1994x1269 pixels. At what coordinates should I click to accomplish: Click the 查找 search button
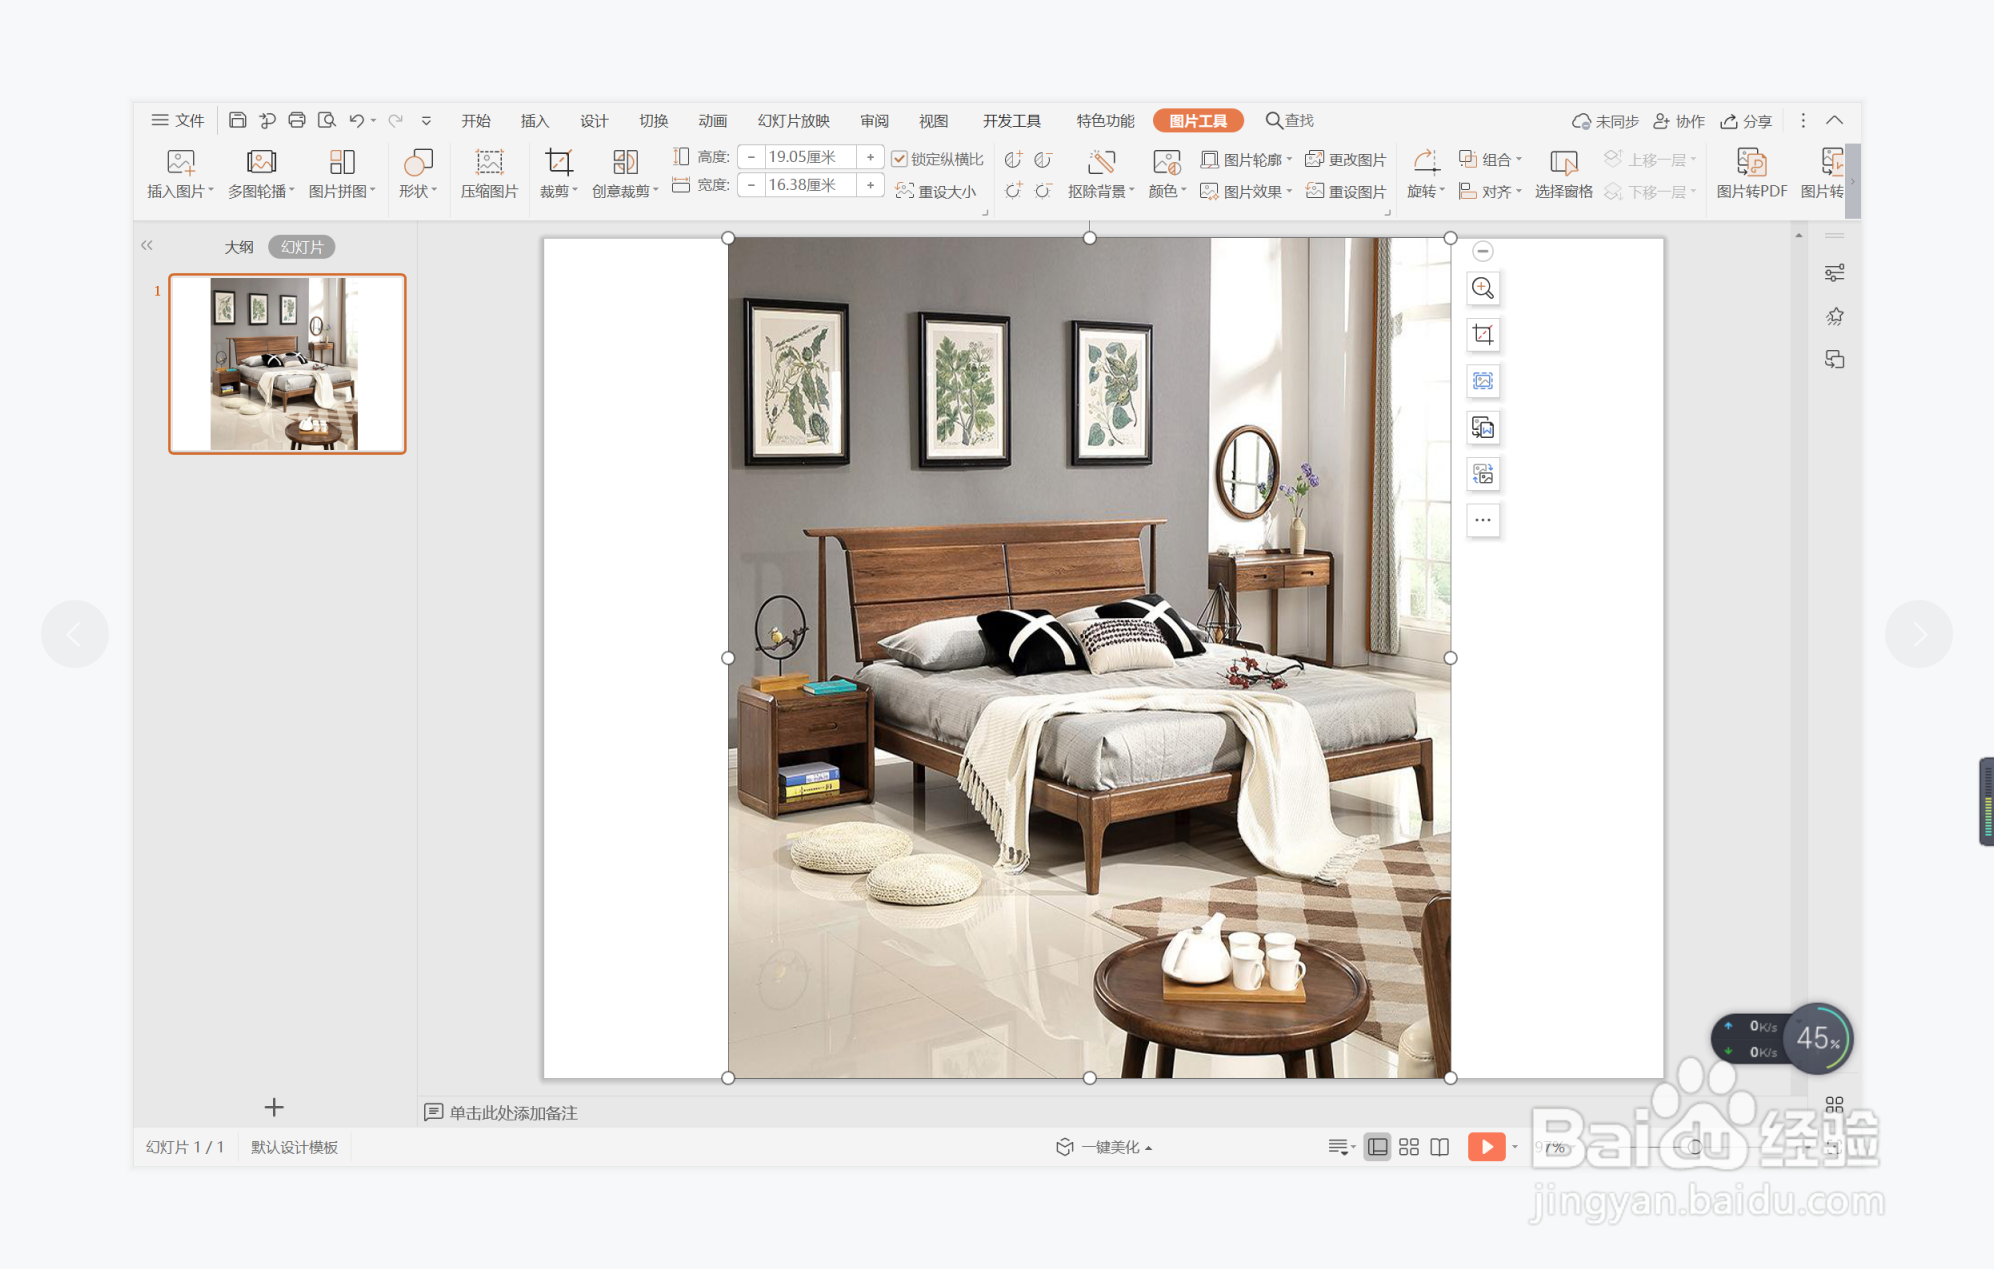tap(1290, 120)
